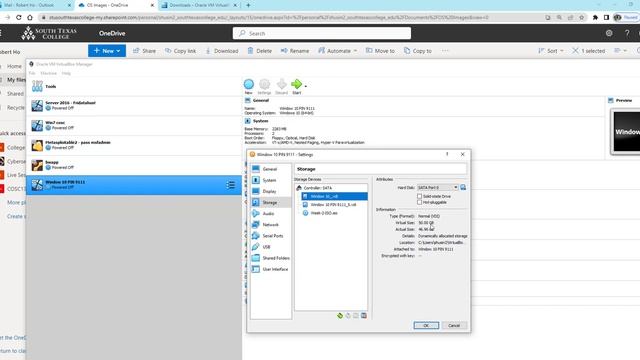Select Server 2016 VM in list

coord(134,106)
